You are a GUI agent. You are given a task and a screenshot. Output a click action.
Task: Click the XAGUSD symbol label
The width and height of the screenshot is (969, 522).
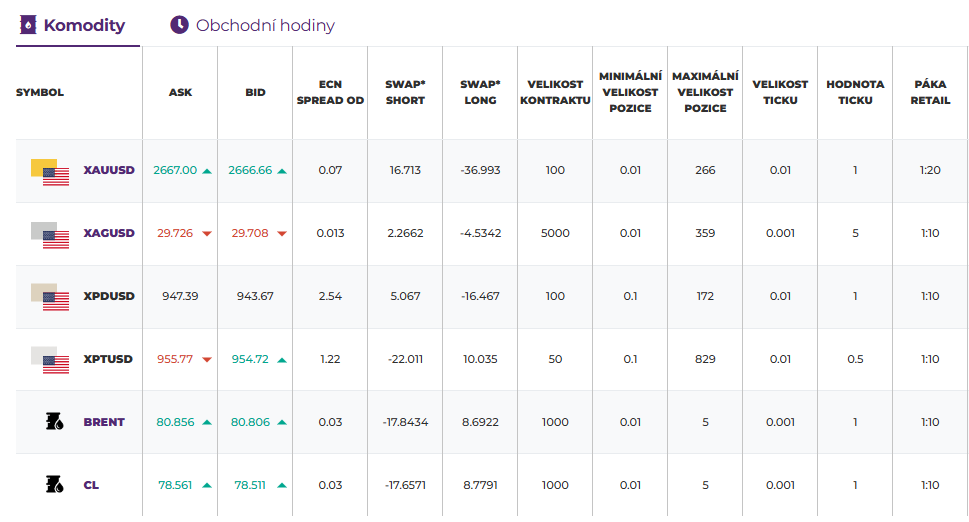pyautogui.click(x=109, y=233)
